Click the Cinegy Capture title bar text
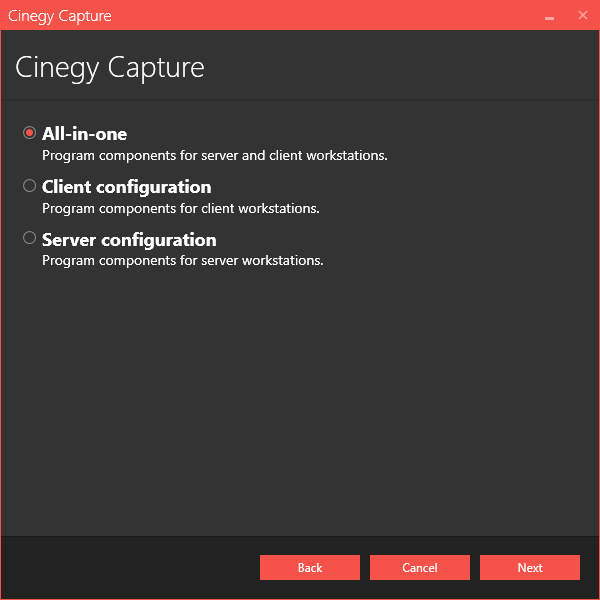 pos(60,16)
